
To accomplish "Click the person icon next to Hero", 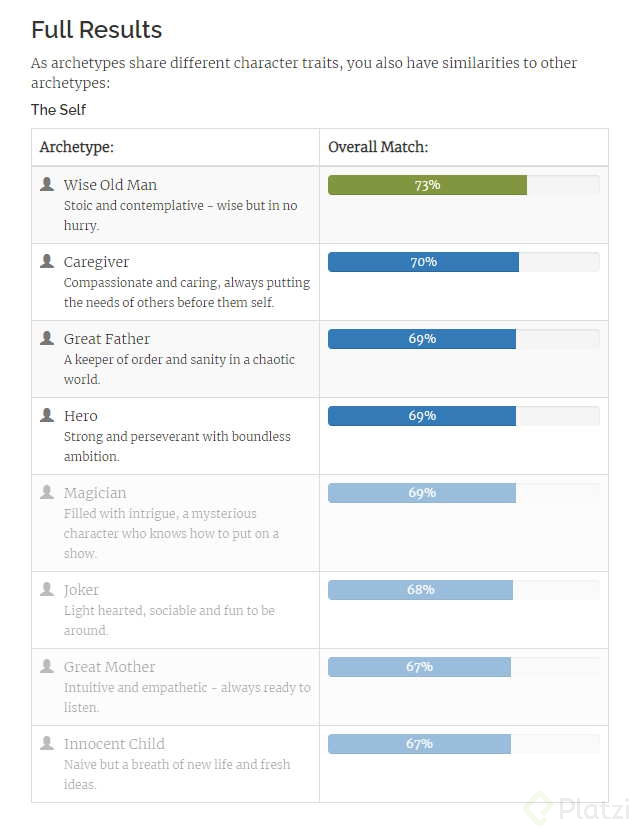I will tap(47, 415).
